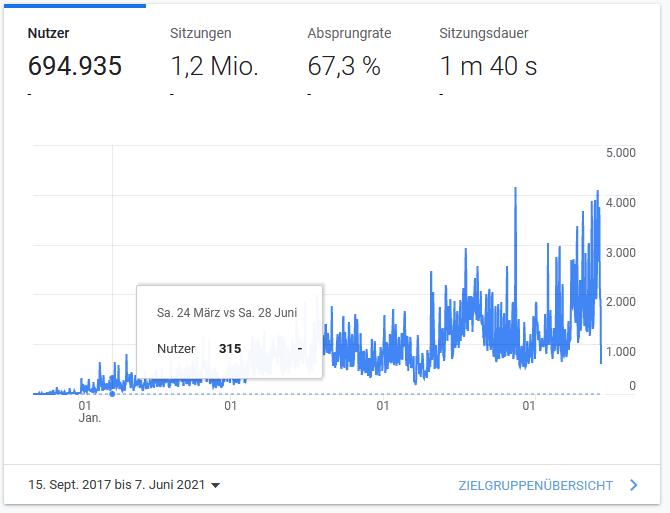Click the 5.000 y-axis label
The image size is (670, 513).
click(x=620, y=153)
